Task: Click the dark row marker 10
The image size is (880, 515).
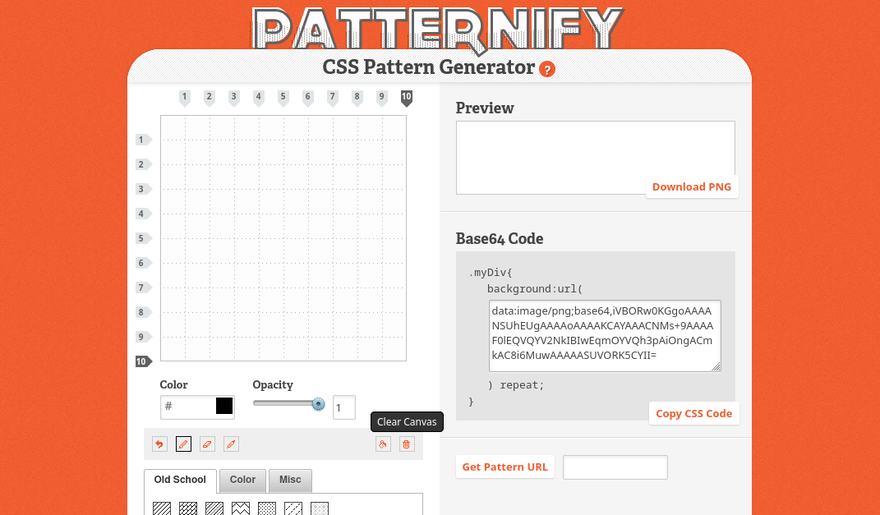Action: (x=144, y=362)
